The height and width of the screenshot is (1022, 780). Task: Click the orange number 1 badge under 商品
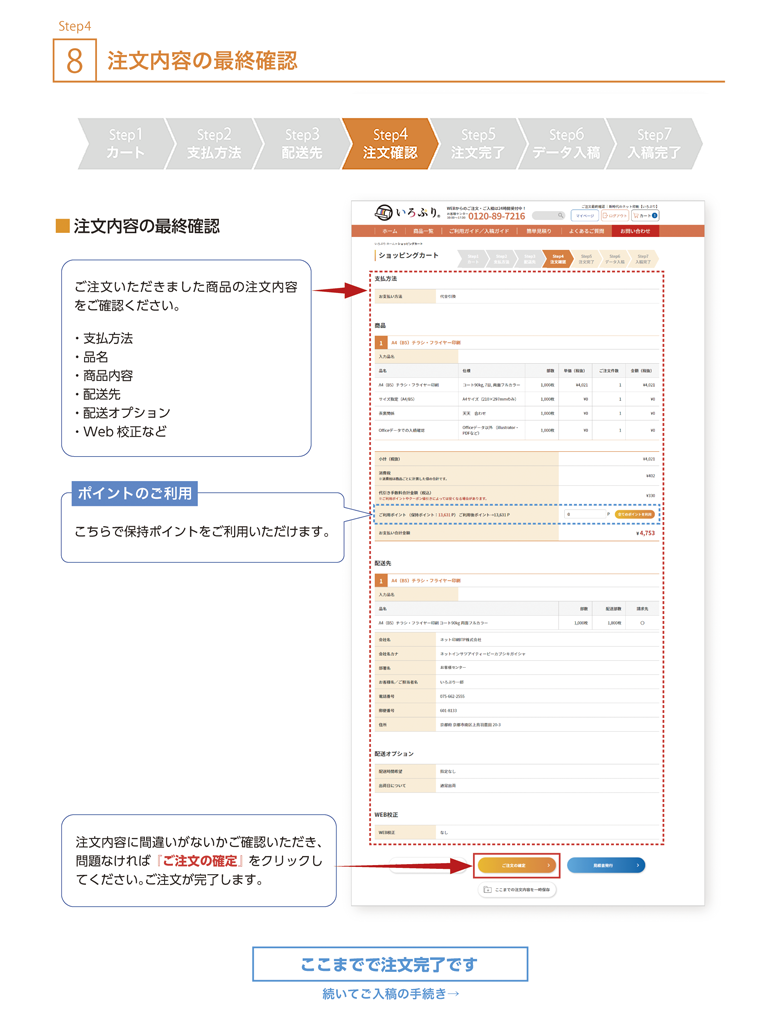pos(381,343)
